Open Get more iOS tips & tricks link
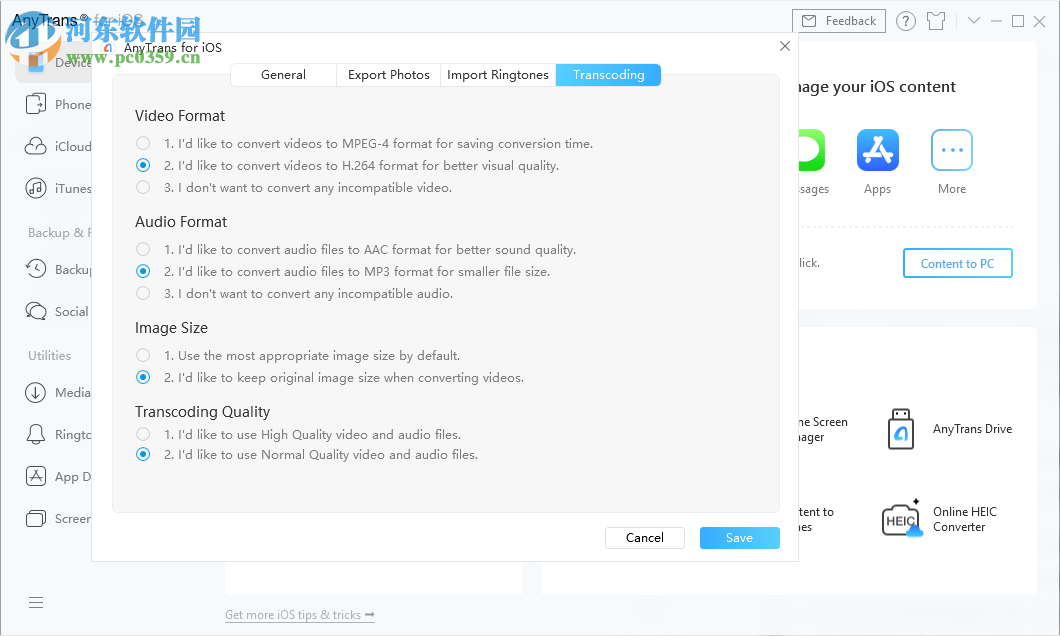1060x636 pixels. click(x=299, y=615)
